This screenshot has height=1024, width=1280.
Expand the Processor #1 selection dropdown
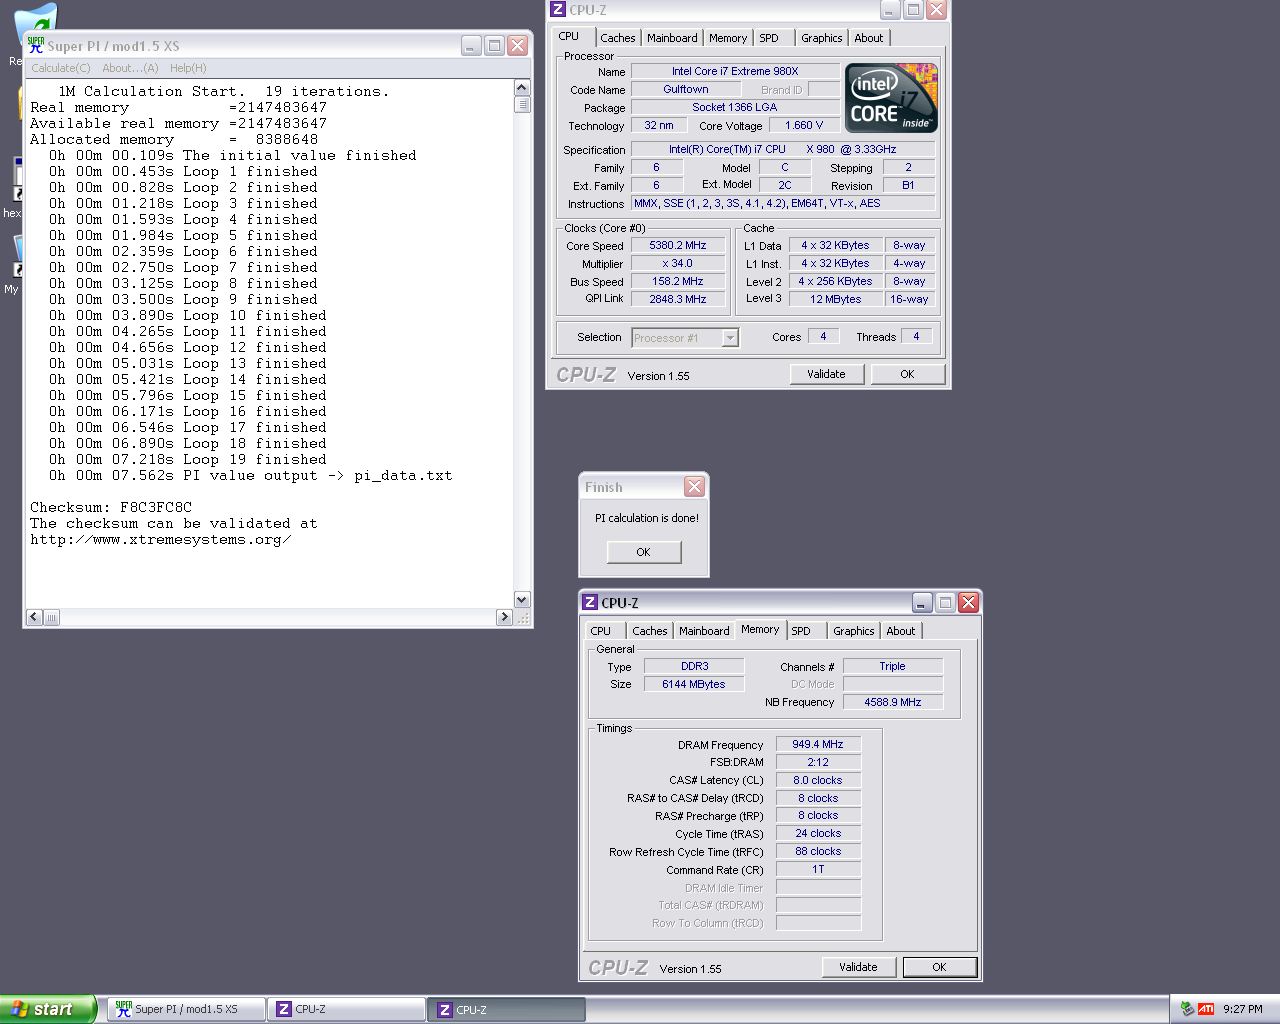(x=730, y=338)
